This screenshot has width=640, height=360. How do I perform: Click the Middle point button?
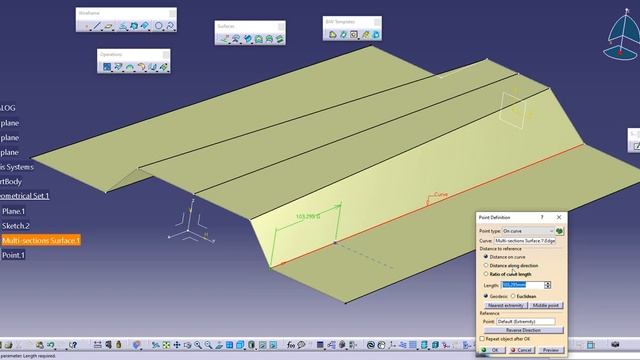coord(546,305)
